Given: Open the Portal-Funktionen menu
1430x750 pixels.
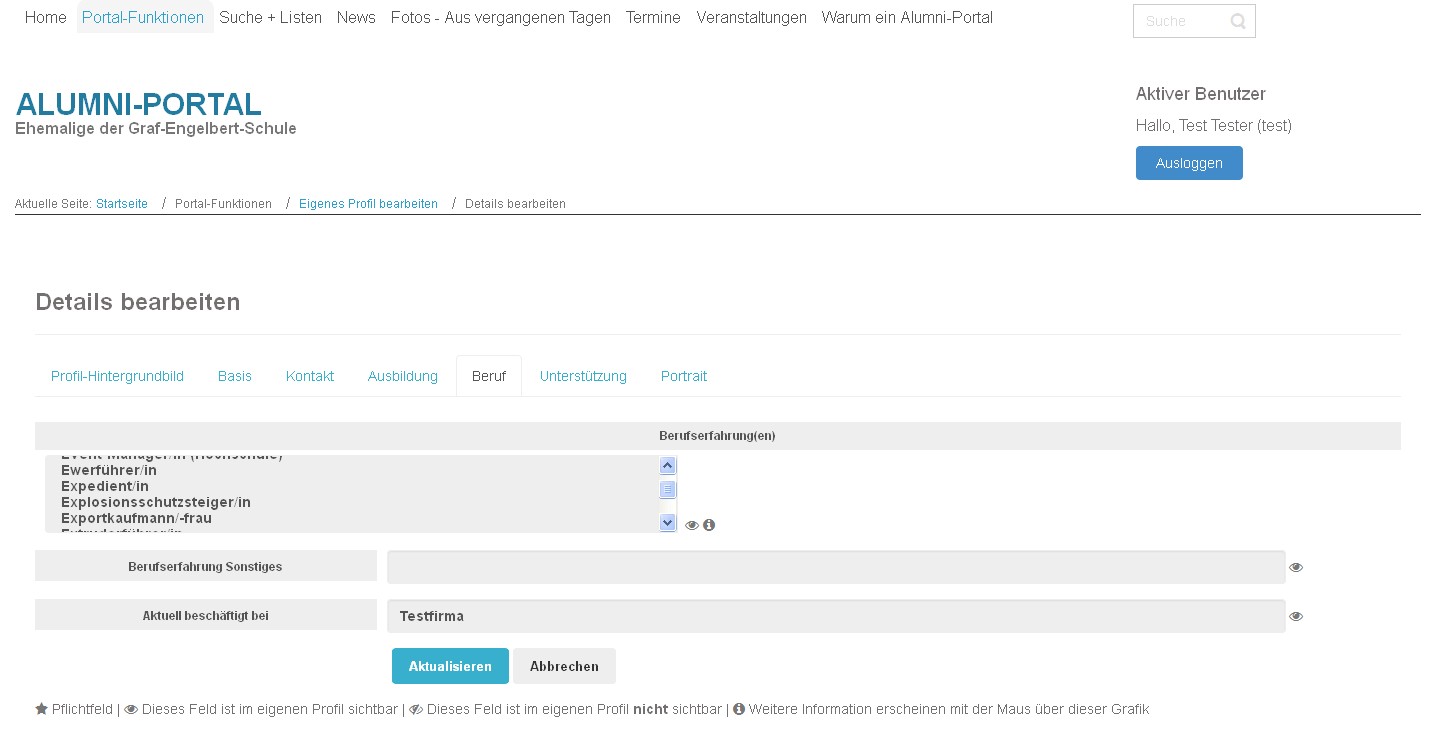Looking at the screenshot, I should [x=143, y=18].
